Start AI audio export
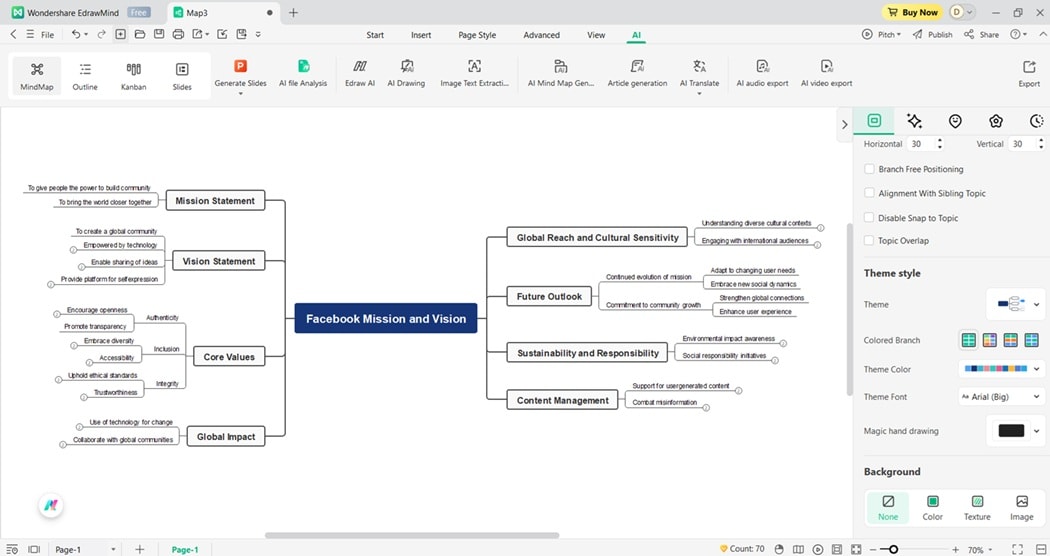1050x556 pixels. pos(762,73)
